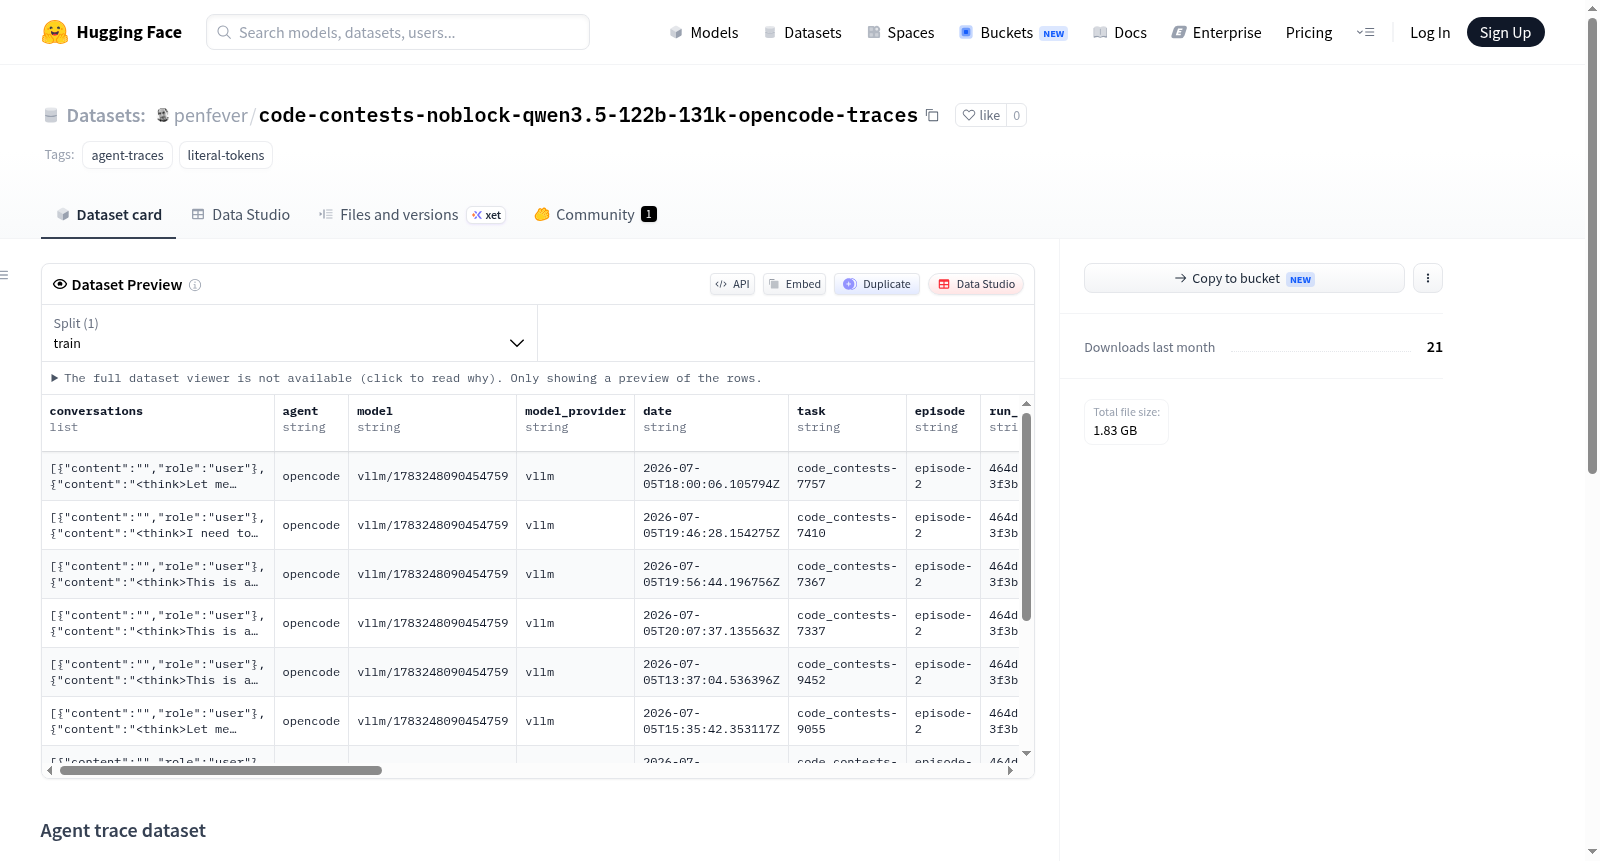Click the API button in Dataset Preview
The height and width of the screenshot is (861, 1600).
pyautogui.click(x=732, y=284)
